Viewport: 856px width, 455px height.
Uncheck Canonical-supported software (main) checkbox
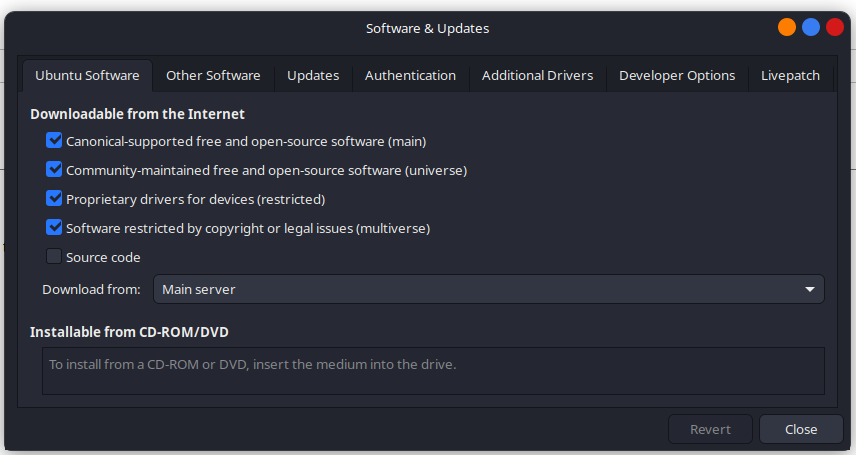tap(54, 142)
